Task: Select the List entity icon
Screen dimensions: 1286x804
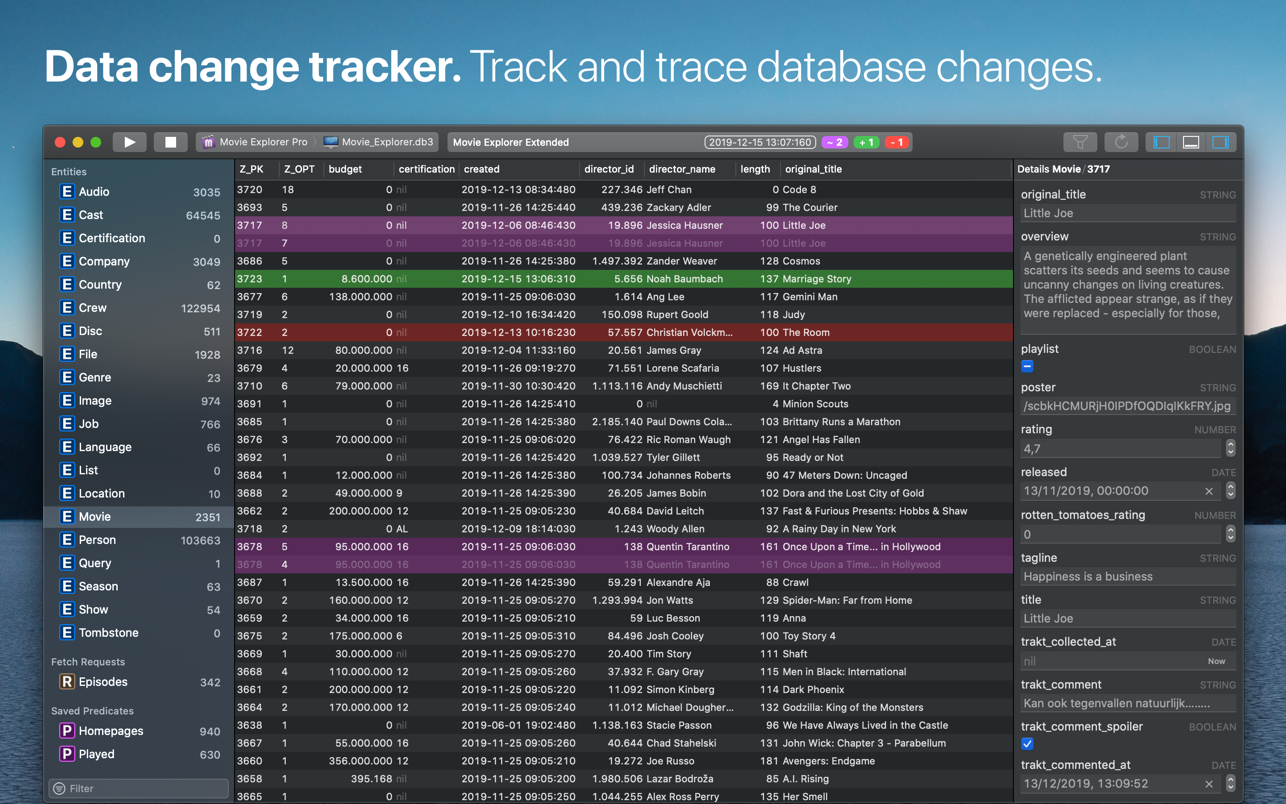Action: coord(67,470)
